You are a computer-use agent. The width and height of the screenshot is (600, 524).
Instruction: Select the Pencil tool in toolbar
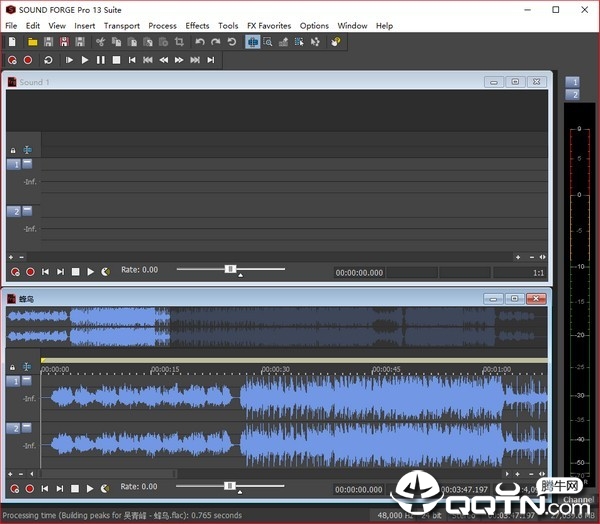(x=284, y=42)
